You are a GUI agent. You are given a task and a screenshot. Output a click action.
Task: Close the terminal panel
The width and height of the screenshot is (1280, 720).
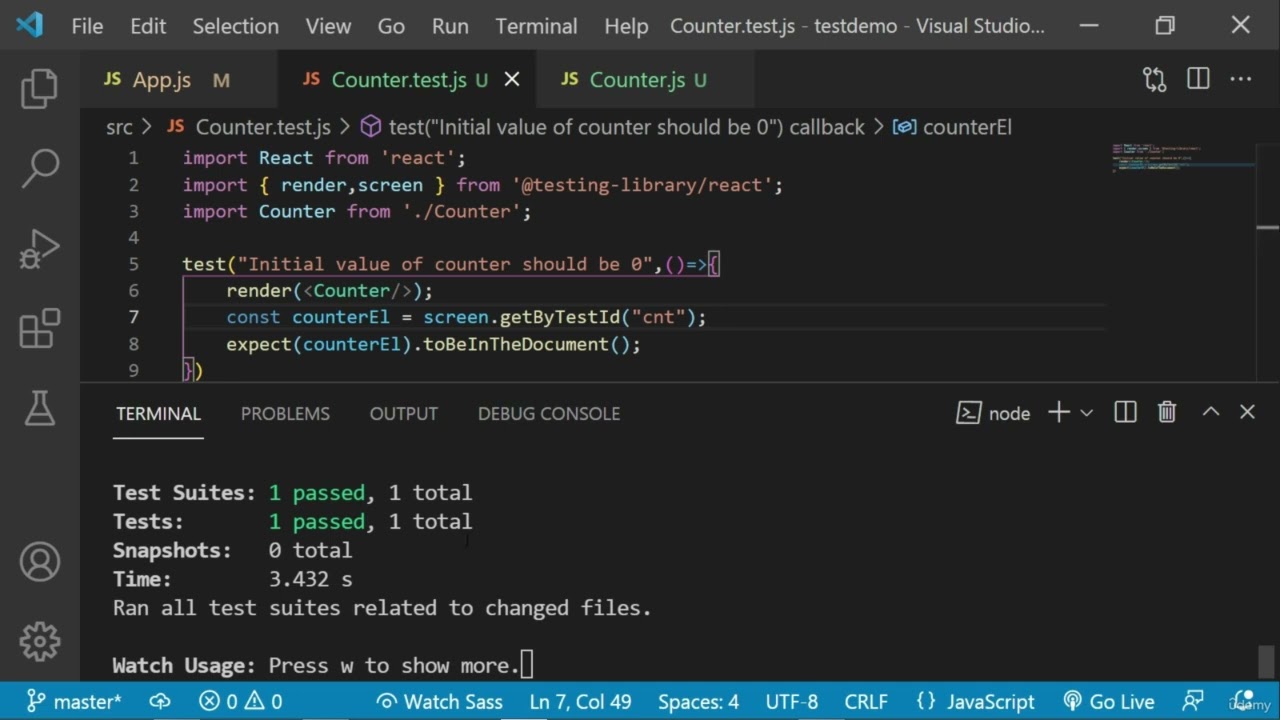1247,412
